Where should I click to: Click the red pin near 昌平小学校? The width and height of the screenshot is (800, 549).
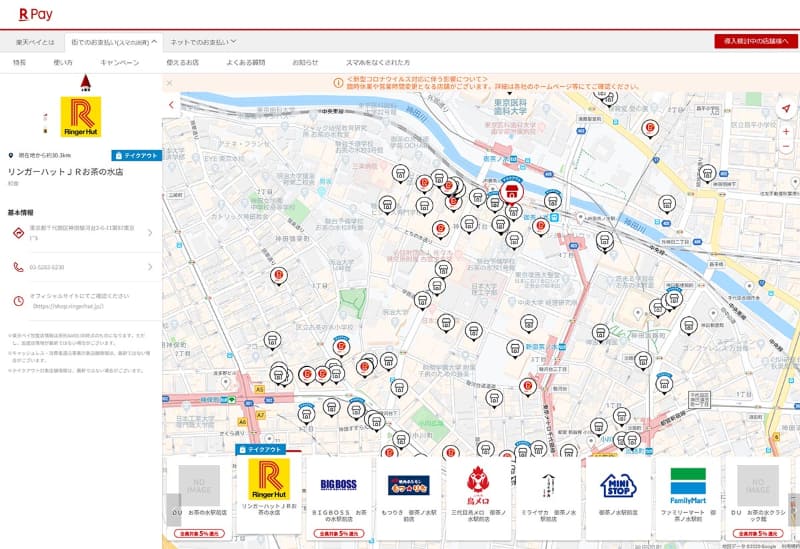pos(650,128)
